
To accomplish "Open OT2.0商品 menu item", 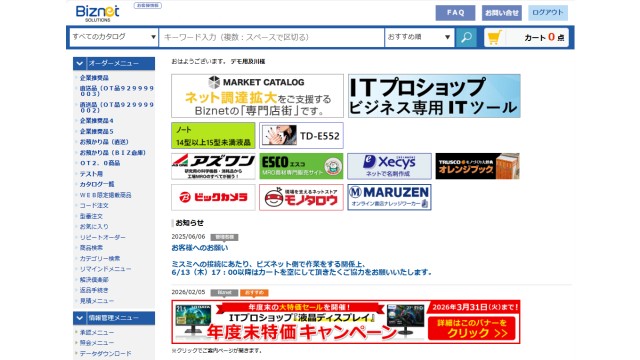I will [100, 163].
